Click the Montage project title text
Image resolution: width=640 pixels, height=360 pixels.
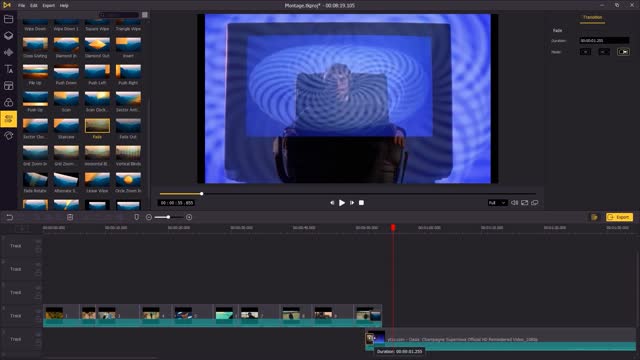point(320,6)
